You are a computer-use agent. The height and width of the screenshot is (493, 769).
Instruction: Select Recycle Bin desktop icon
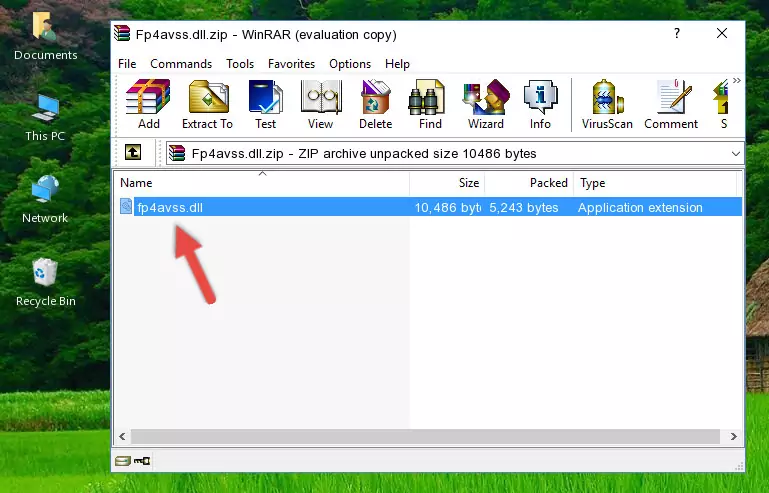[x=45, y=283]
